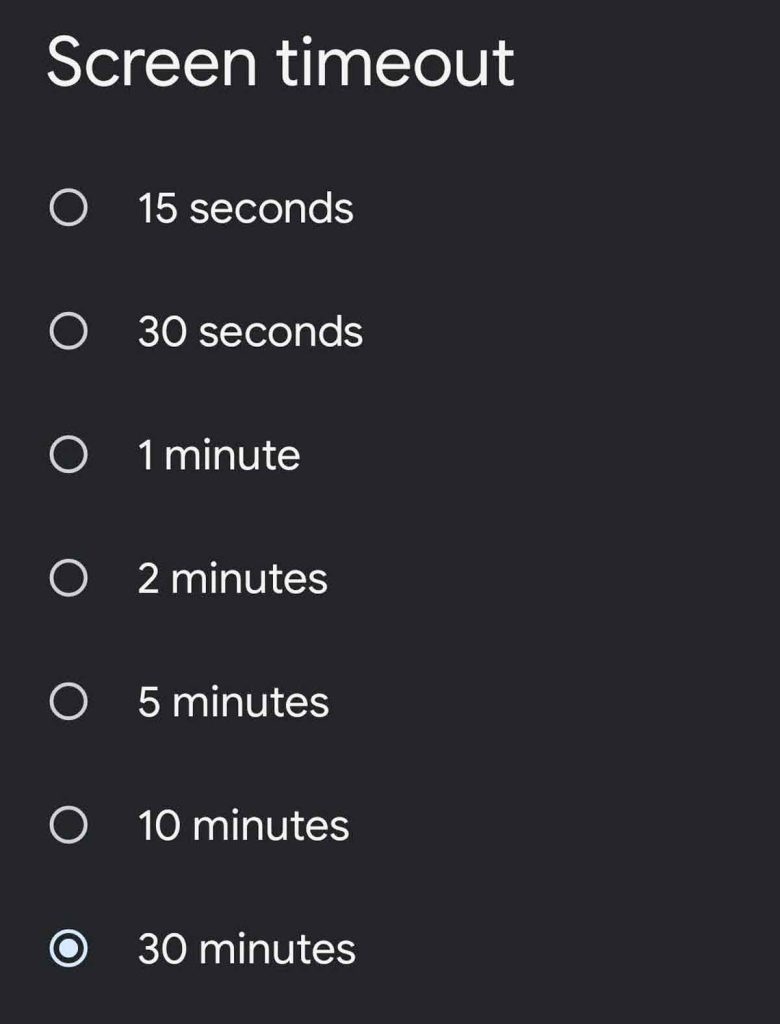
Task: Tap the "30 minutes" text label
Action: click(246, 949)
